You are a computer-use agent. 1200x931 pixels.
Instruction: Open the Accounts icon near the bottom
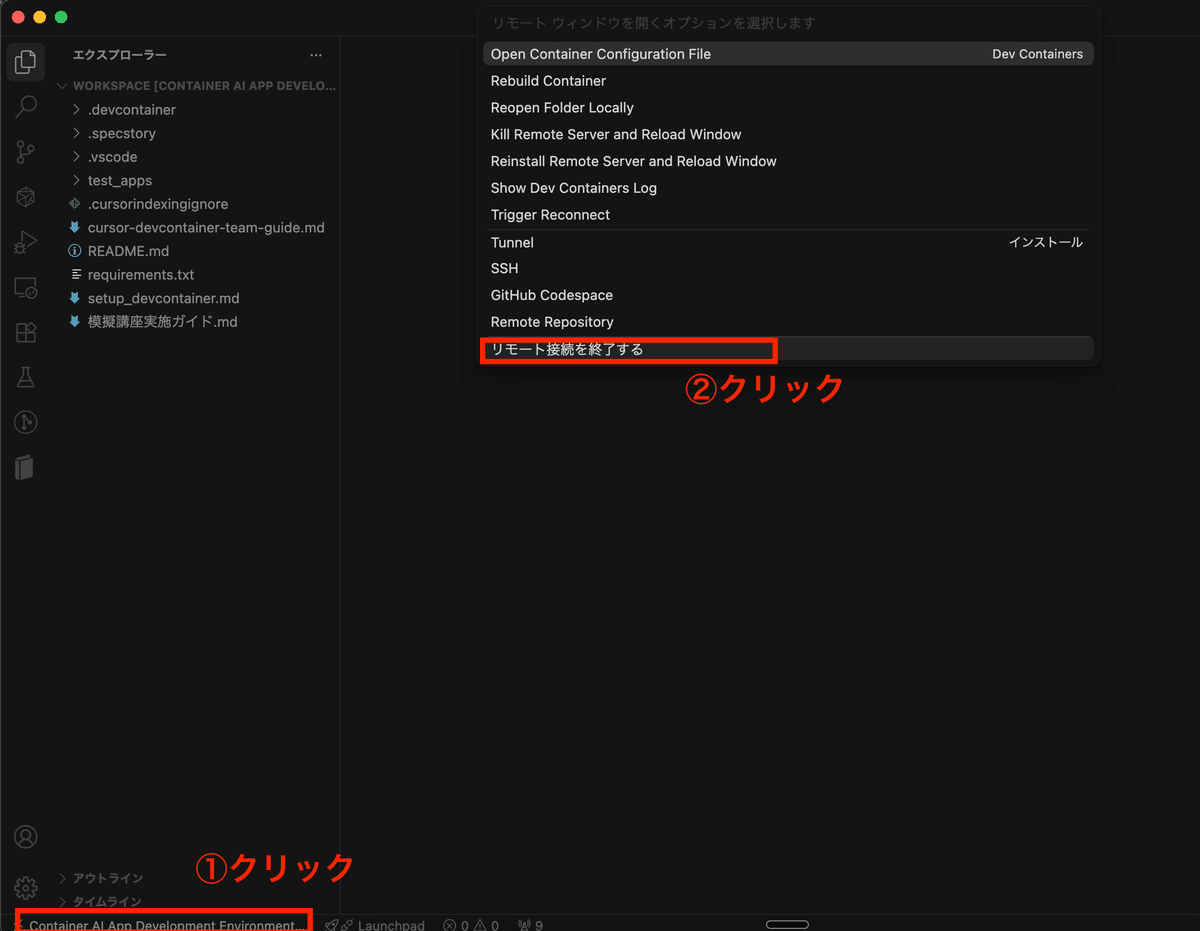tap(25, 836)
